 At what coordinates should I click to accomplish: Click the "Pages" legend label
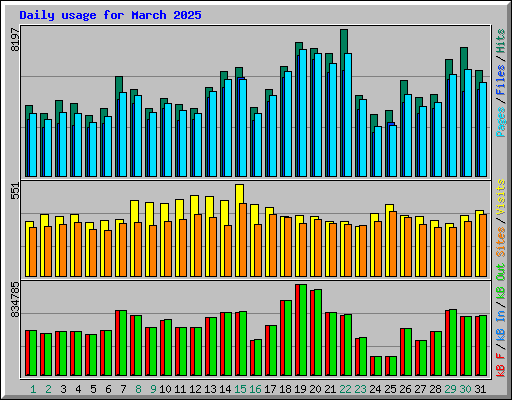[500, 122]
